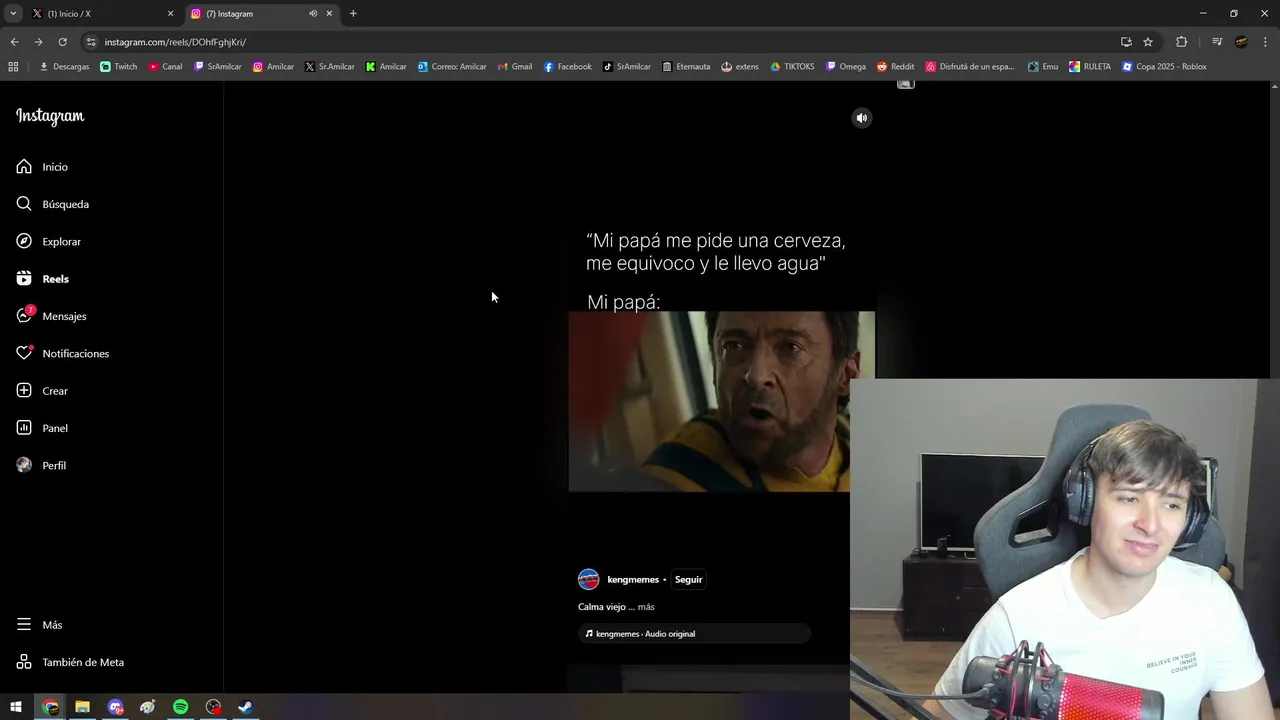Mute the reel with speaker button
1280x720 pixels.
(861, 118)
